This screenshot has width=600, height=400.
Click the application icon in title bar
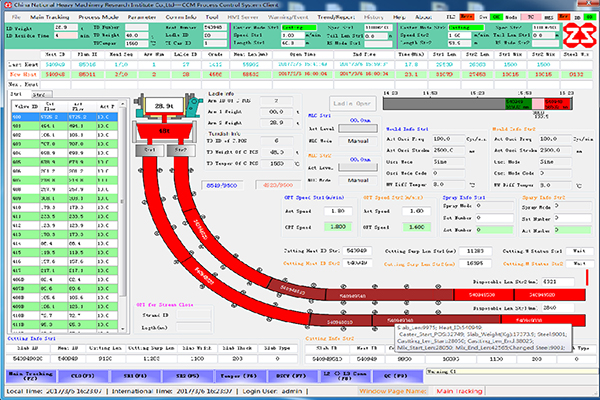[x=8, y=5]
